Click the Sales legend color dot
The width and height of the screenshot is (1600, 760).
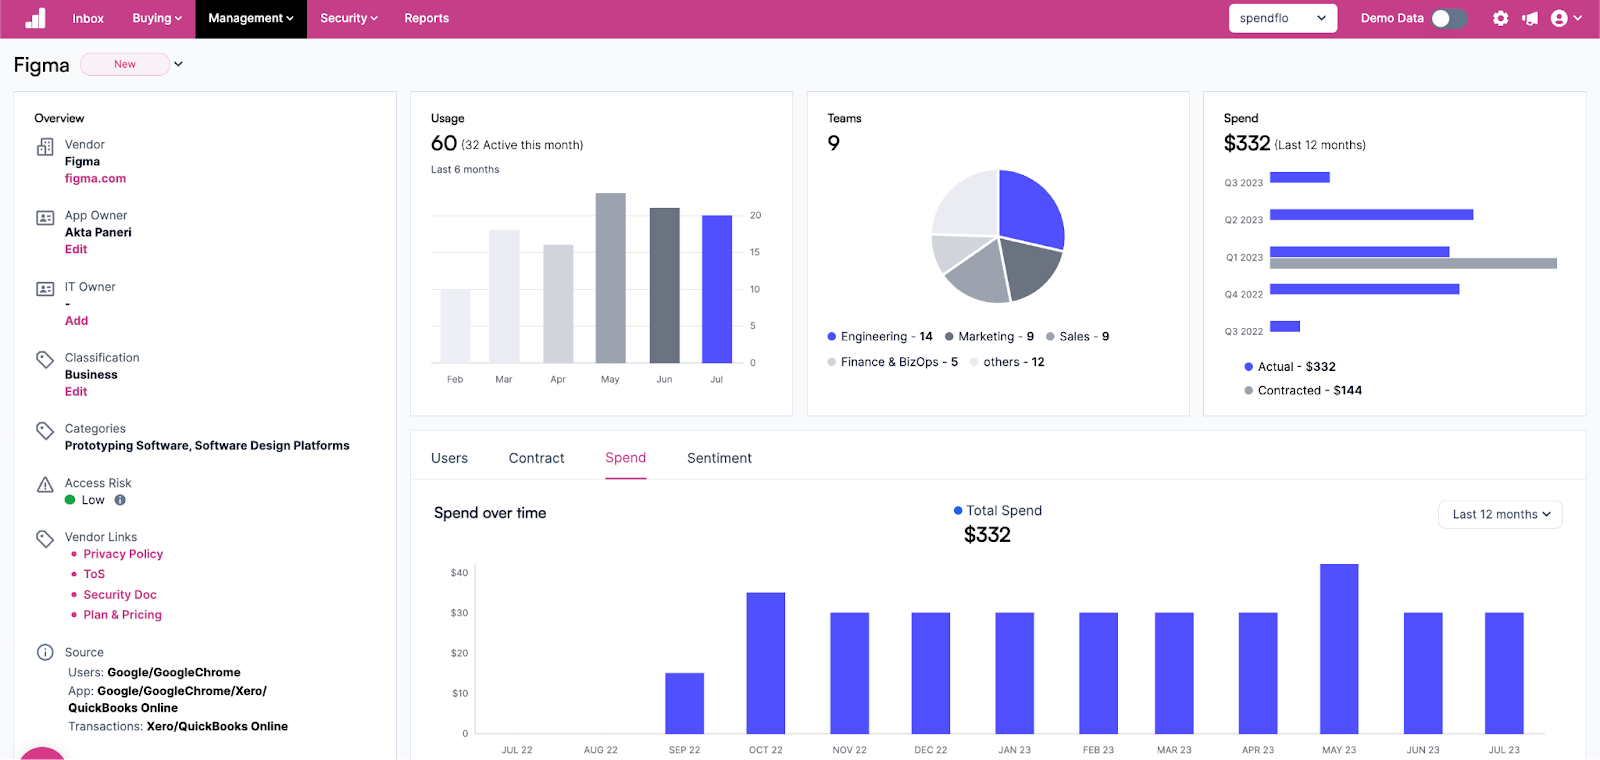pos(1050,336)
